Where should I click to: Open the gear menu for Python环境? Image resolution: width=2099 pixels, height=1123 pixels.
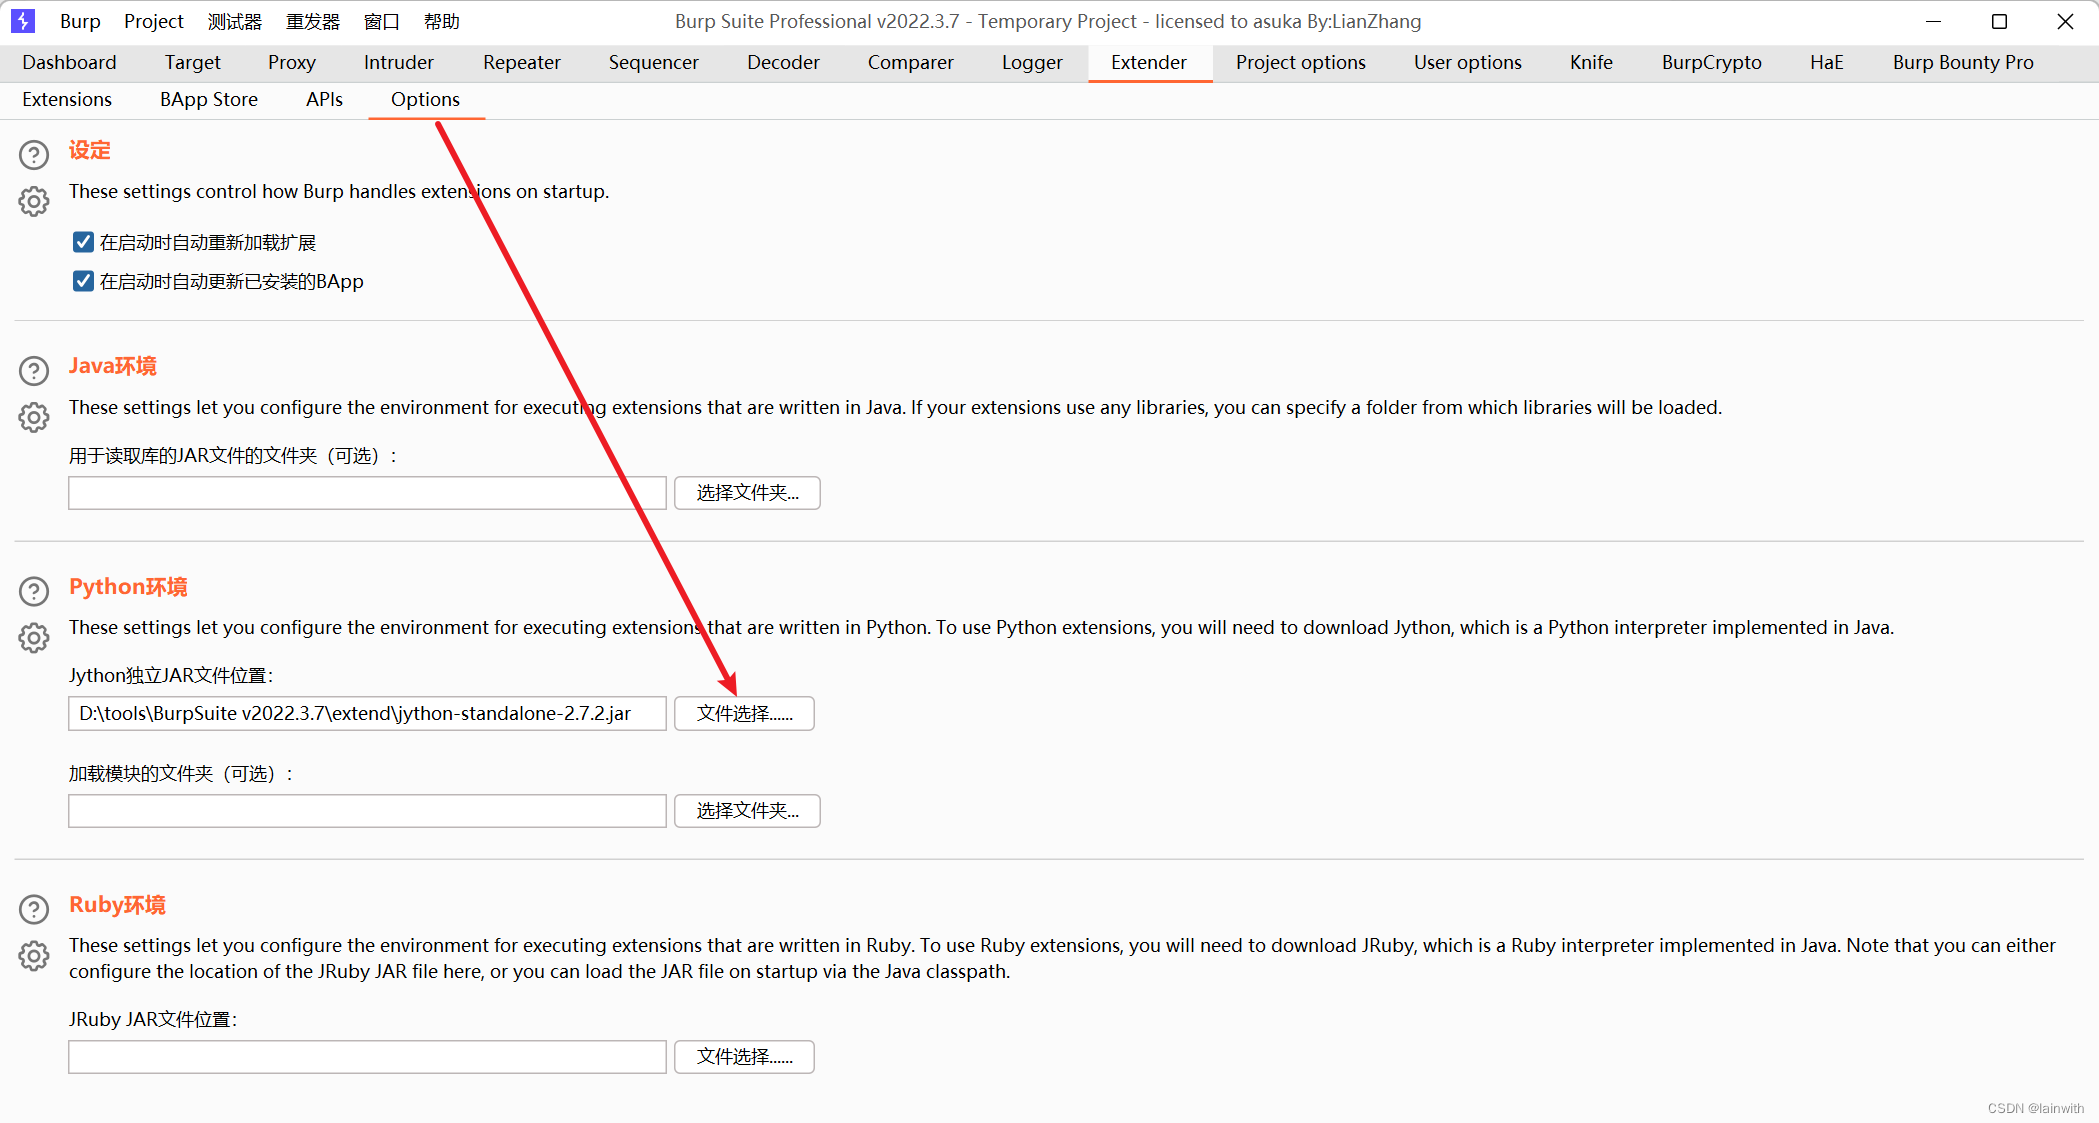[x=34, y=637]
